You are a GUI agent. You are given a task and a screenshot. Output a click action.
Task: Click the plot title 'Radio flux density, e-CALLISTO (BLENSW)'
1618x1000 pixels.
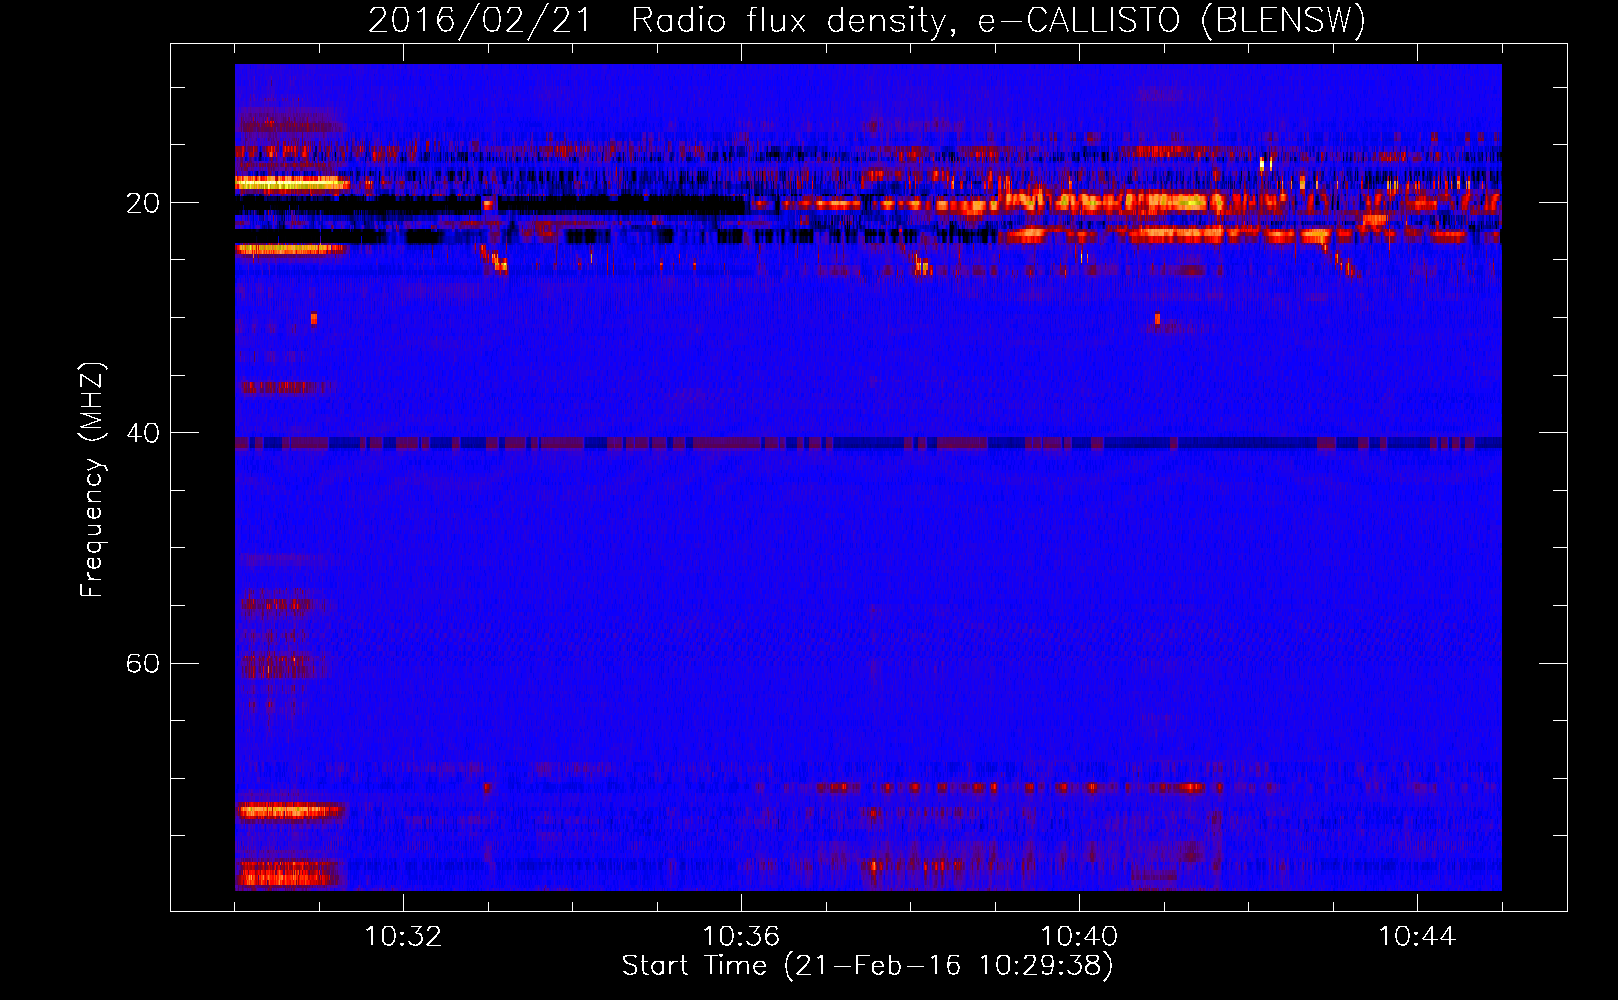[998, 20]
